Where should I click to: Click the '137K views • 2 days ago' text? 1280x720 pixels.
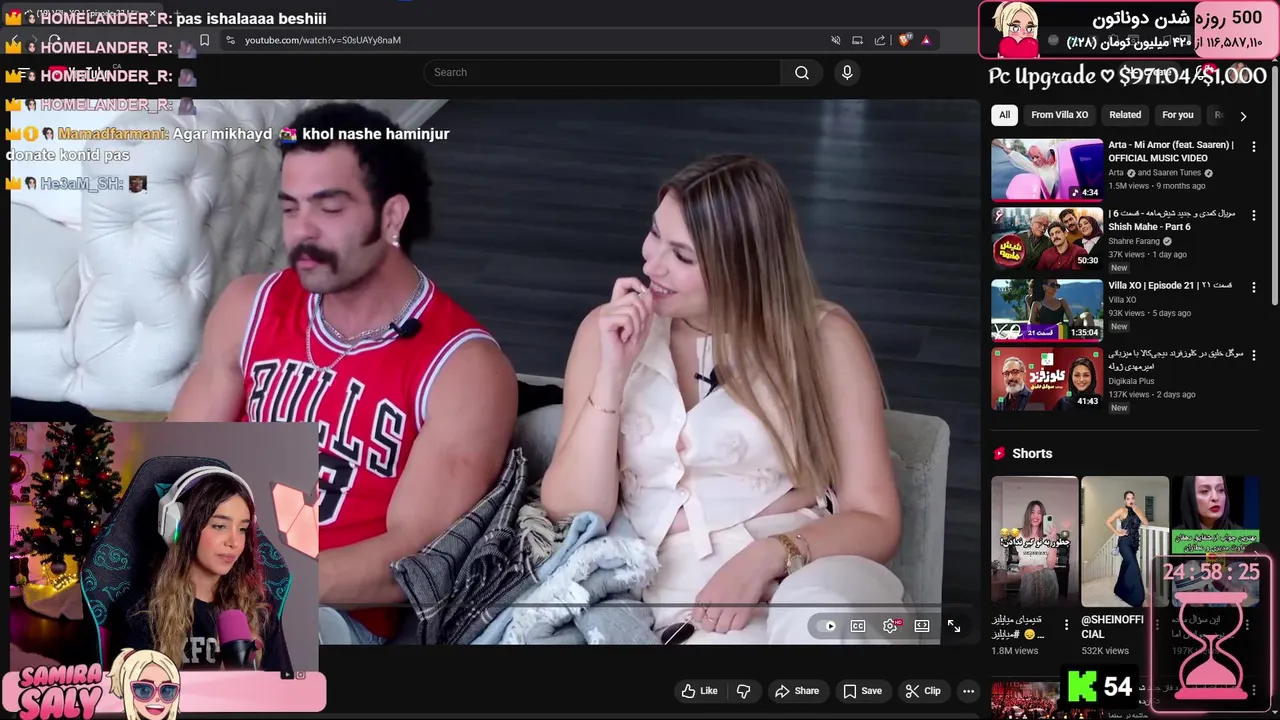1151,394
